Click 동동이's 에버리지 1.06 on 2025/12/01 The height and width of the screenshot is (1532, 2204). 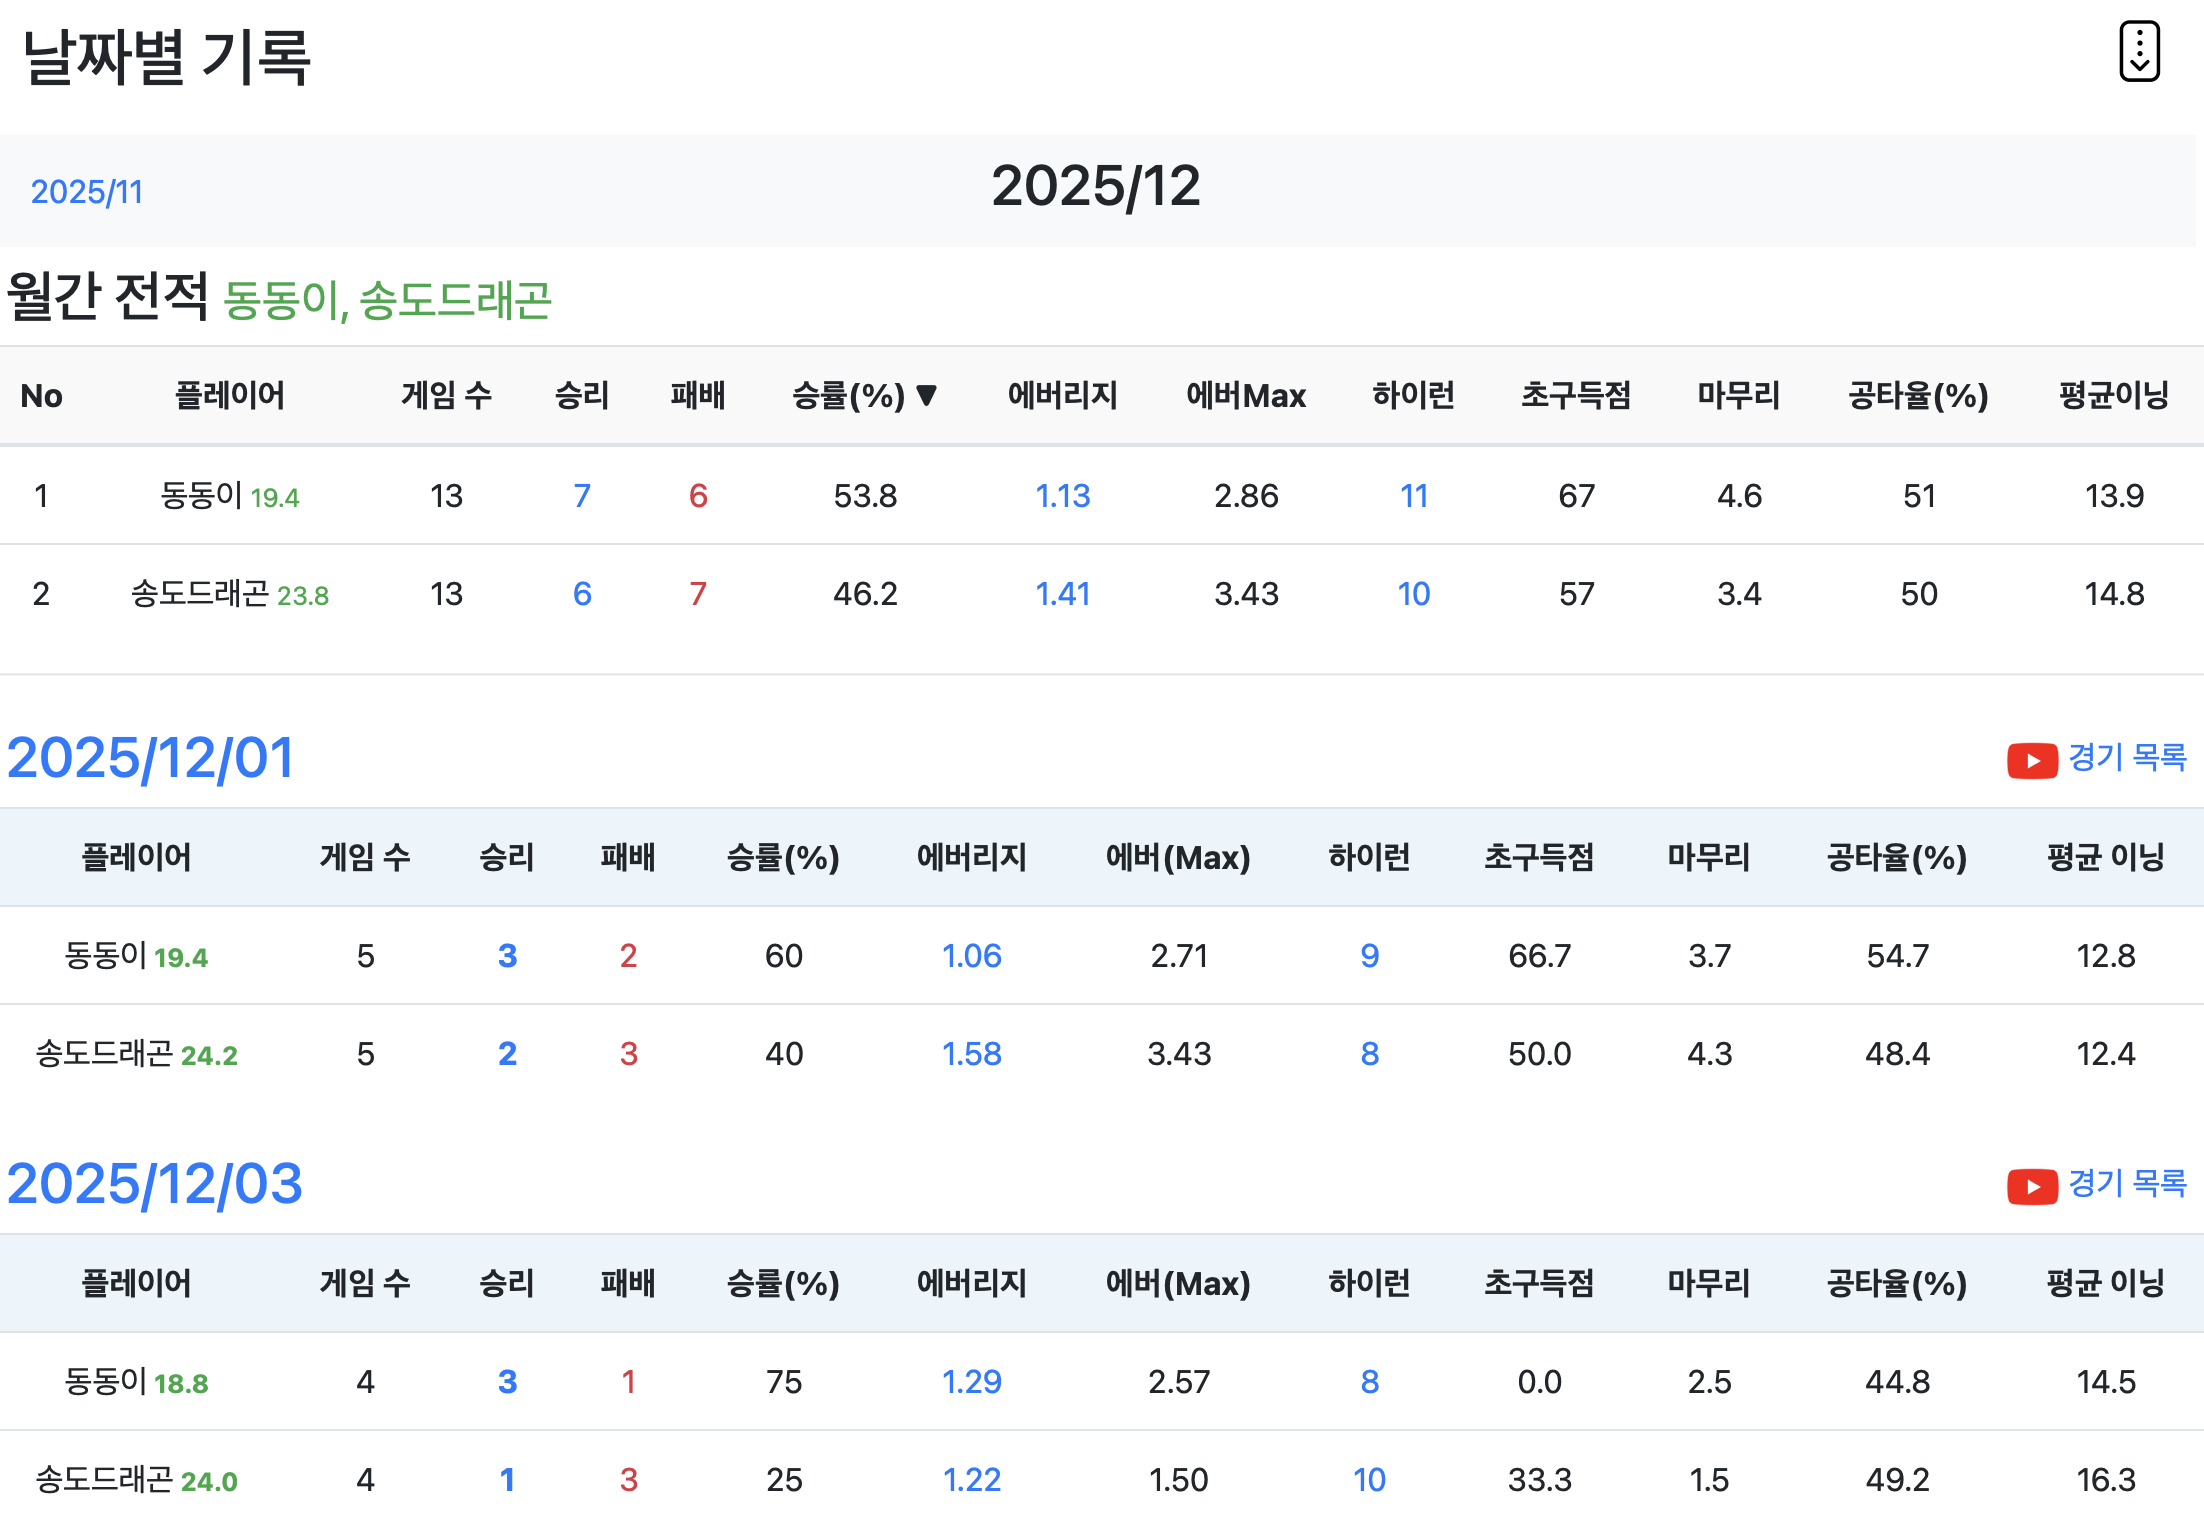(x=971, y=956)
